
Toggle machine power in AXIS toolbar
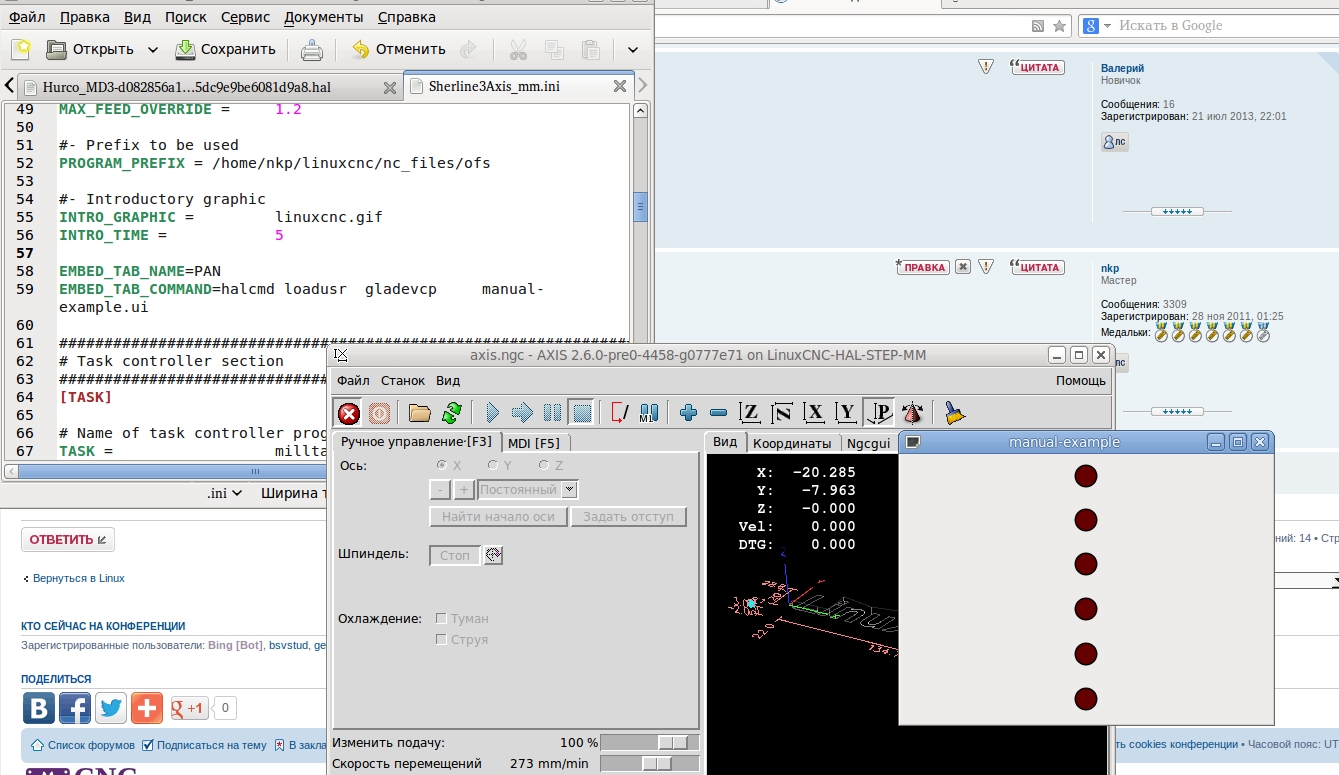point(380,413)
